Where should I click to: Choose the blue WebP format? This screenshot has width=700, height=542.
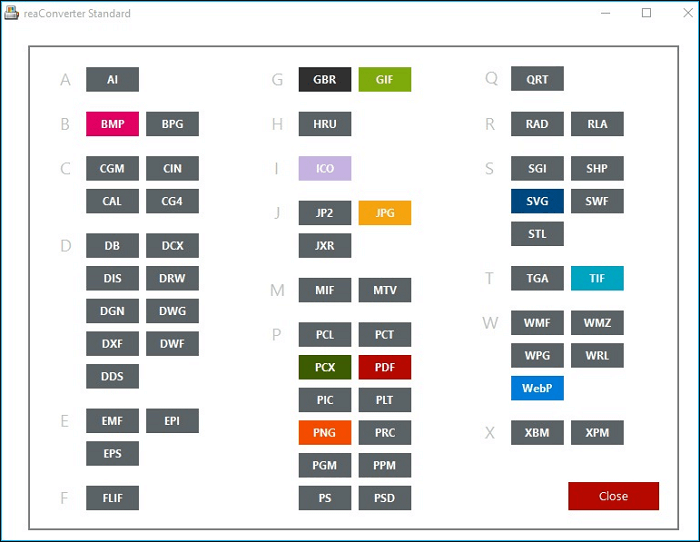click(538, 388)
